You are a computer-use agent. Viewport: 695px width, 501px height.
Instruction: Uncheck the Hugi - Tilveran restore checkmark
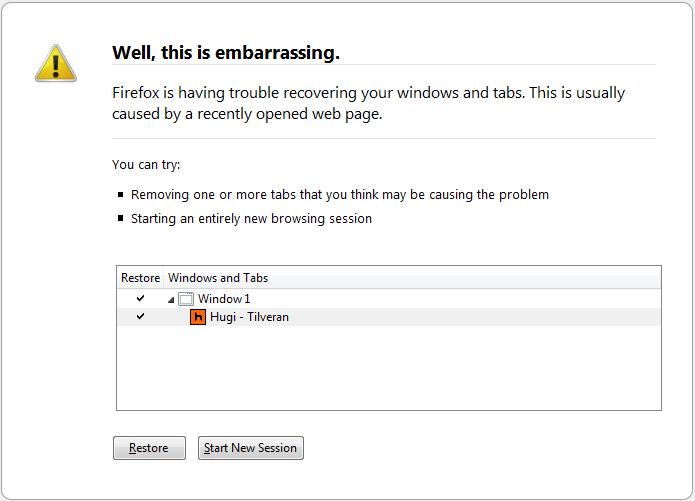point(141,316)
